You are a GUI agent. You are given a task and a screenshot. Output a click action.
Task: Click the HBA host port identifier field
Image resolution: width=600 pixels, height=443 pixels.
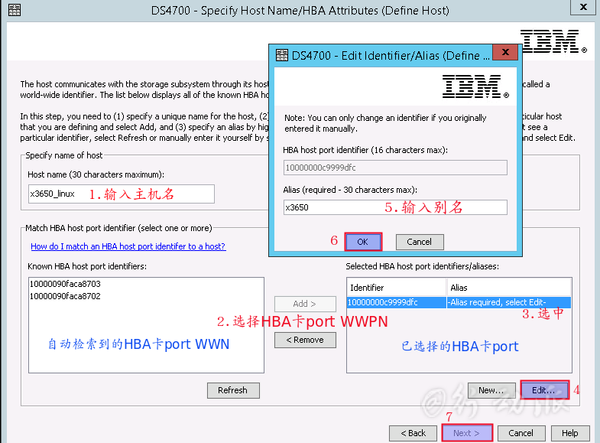395,168
